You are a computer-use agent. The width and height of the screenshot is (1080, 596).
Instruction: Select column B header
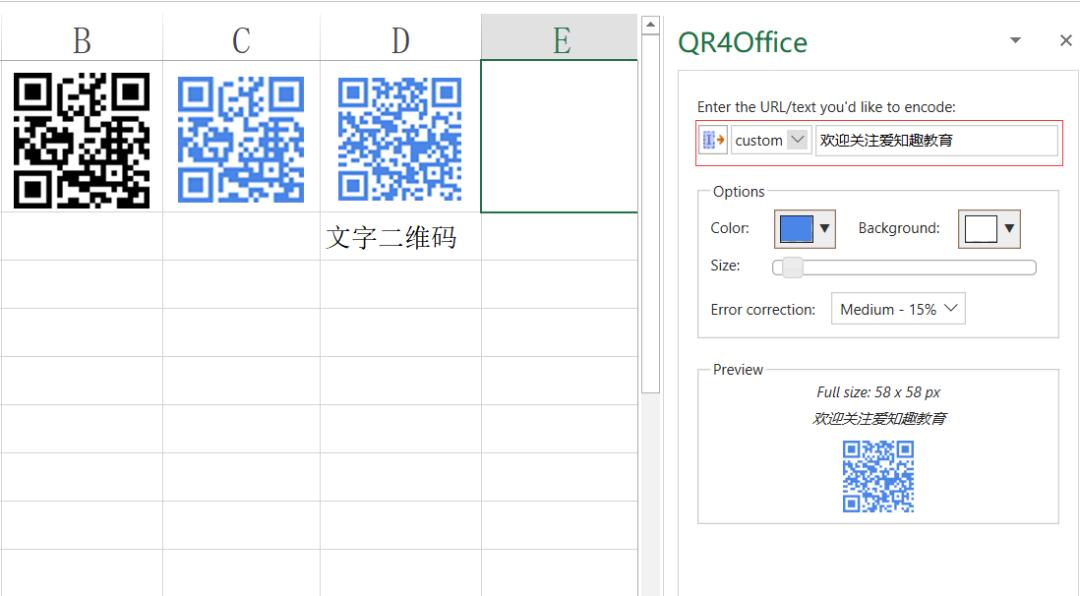pyautogui.click(x=82, y=40)
